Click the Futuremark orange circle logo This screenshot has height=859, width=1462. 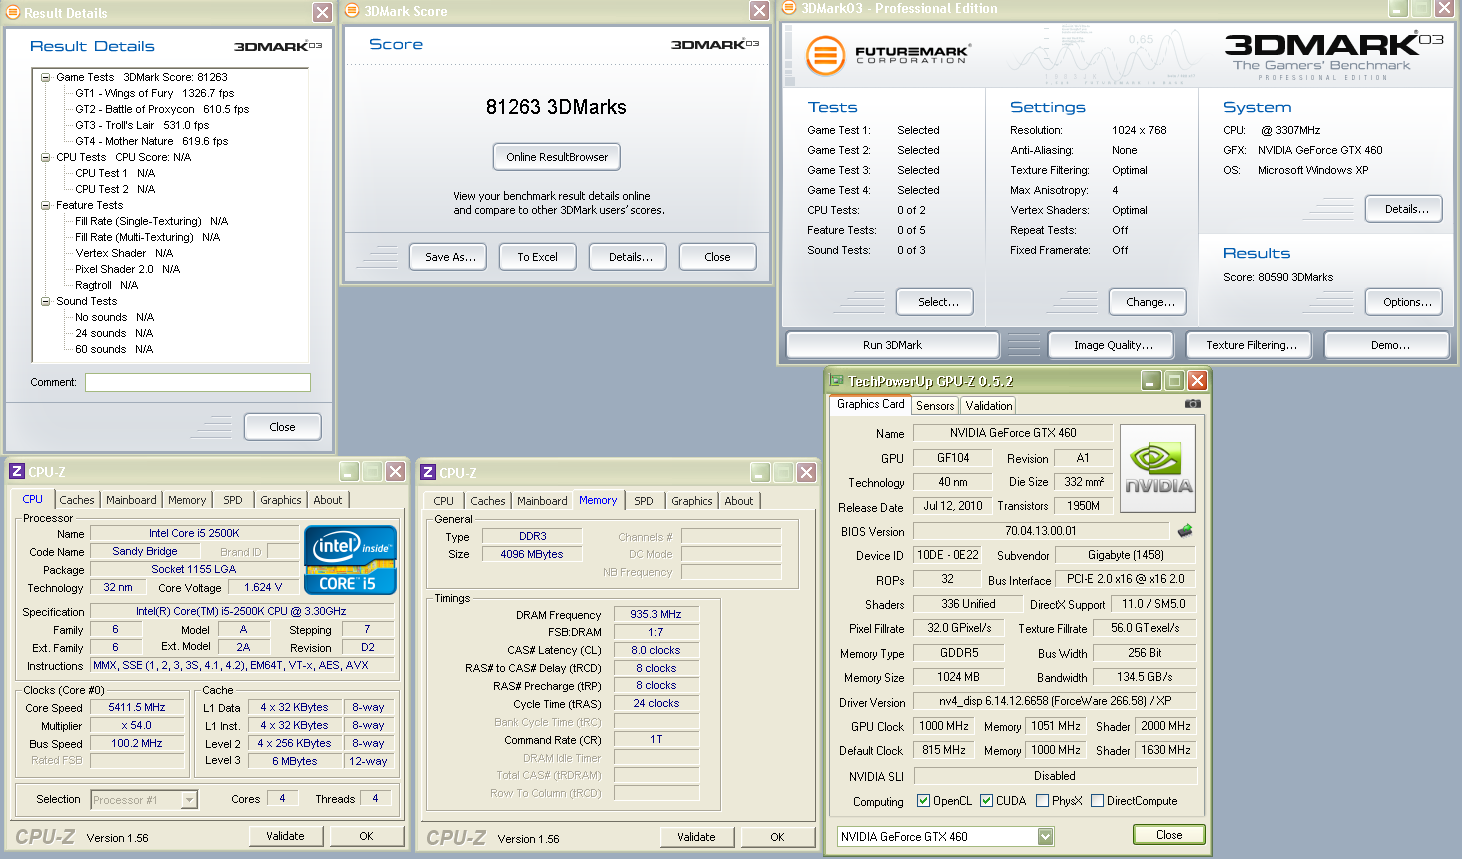point(826,56)
